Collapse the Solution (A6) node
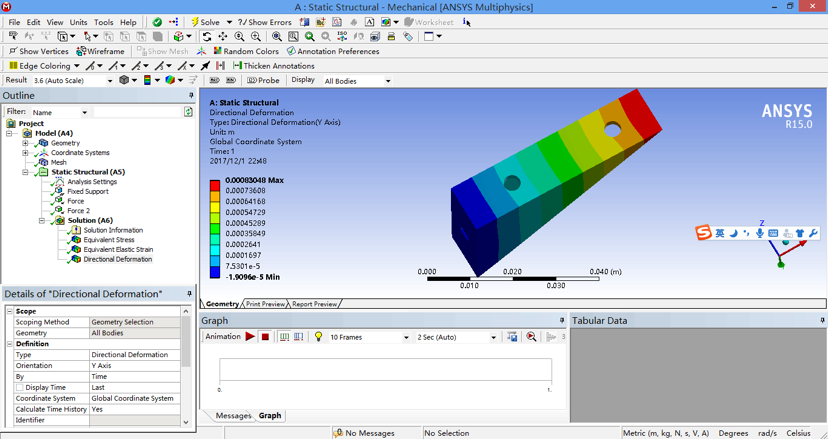Viewport: 828px width, 439px height. click(x=41, y=220)
